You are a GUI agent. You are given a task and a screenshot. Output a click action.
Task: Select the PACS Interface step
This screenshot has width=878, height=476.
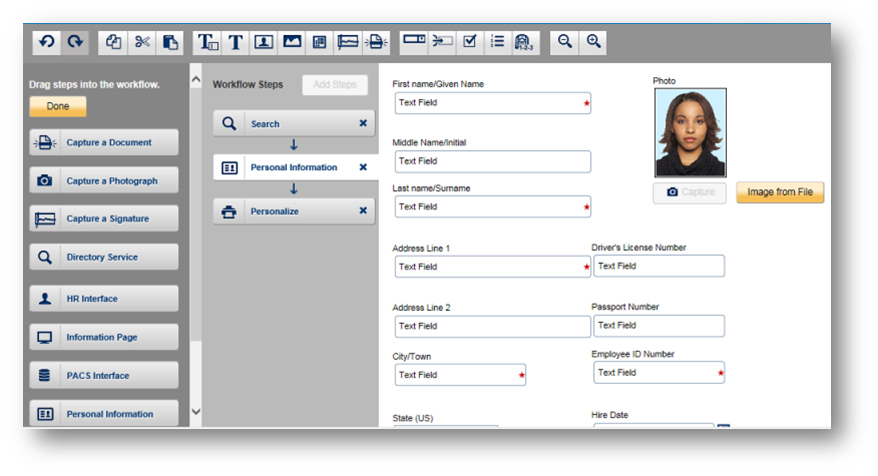pyautogui.click(x=104, y=375)
